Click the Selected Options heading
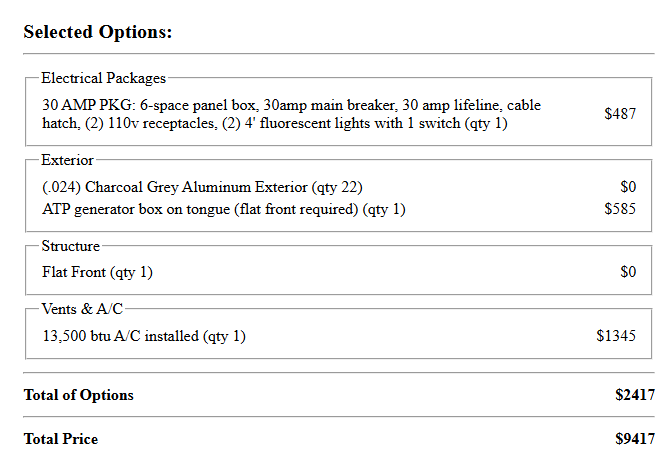Screen dimensions: 669x451 [x=98, y=32]
